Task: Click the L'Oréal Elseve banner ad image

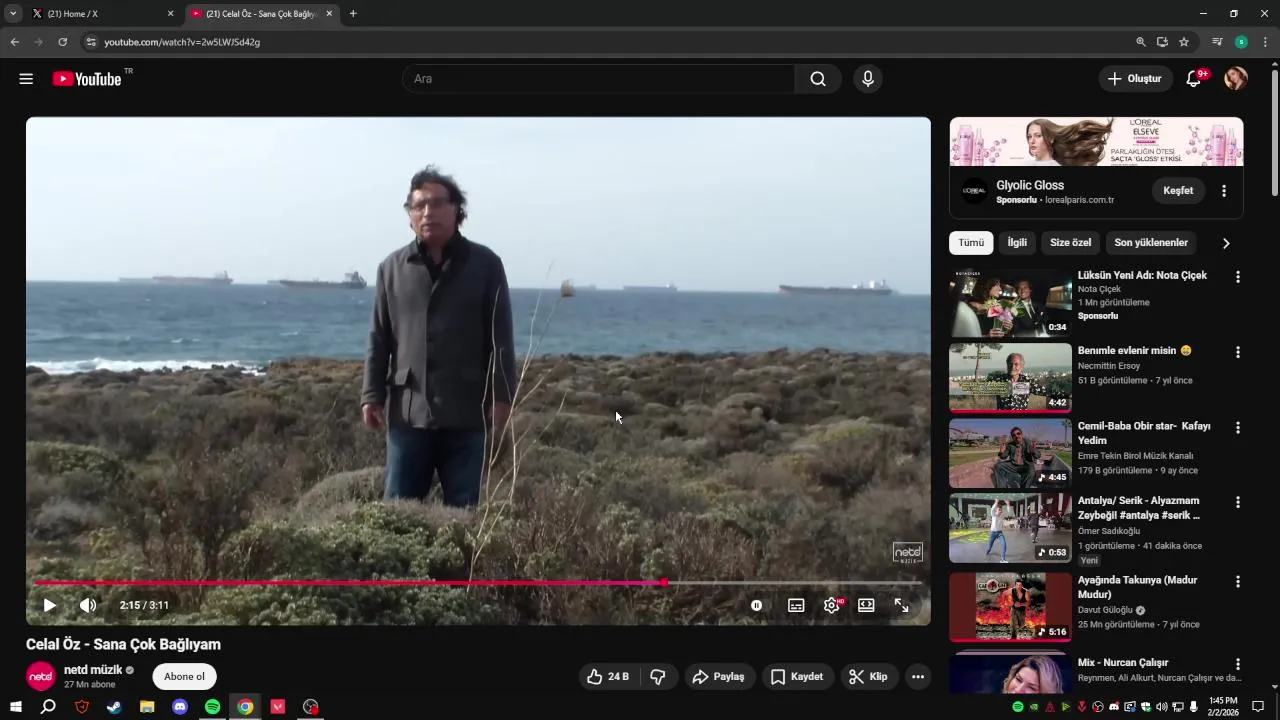Action: [x=1096, y=141]
